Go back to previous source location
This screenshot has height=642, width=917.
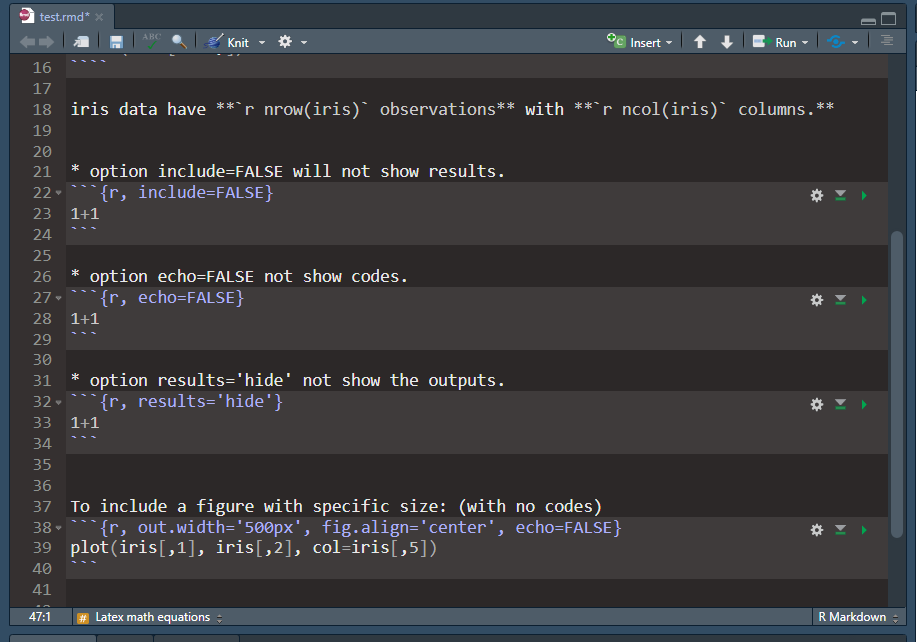[x=27, y=42]
